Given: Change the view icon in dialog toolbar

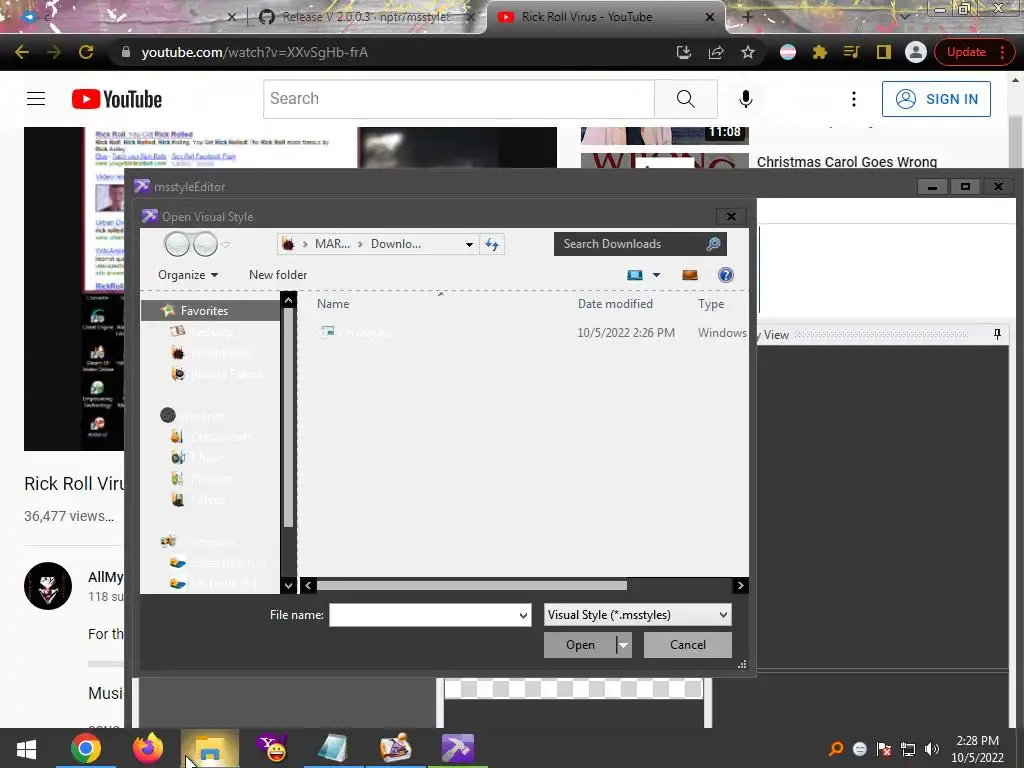Looking at the screenshot, I should (635, 275).
